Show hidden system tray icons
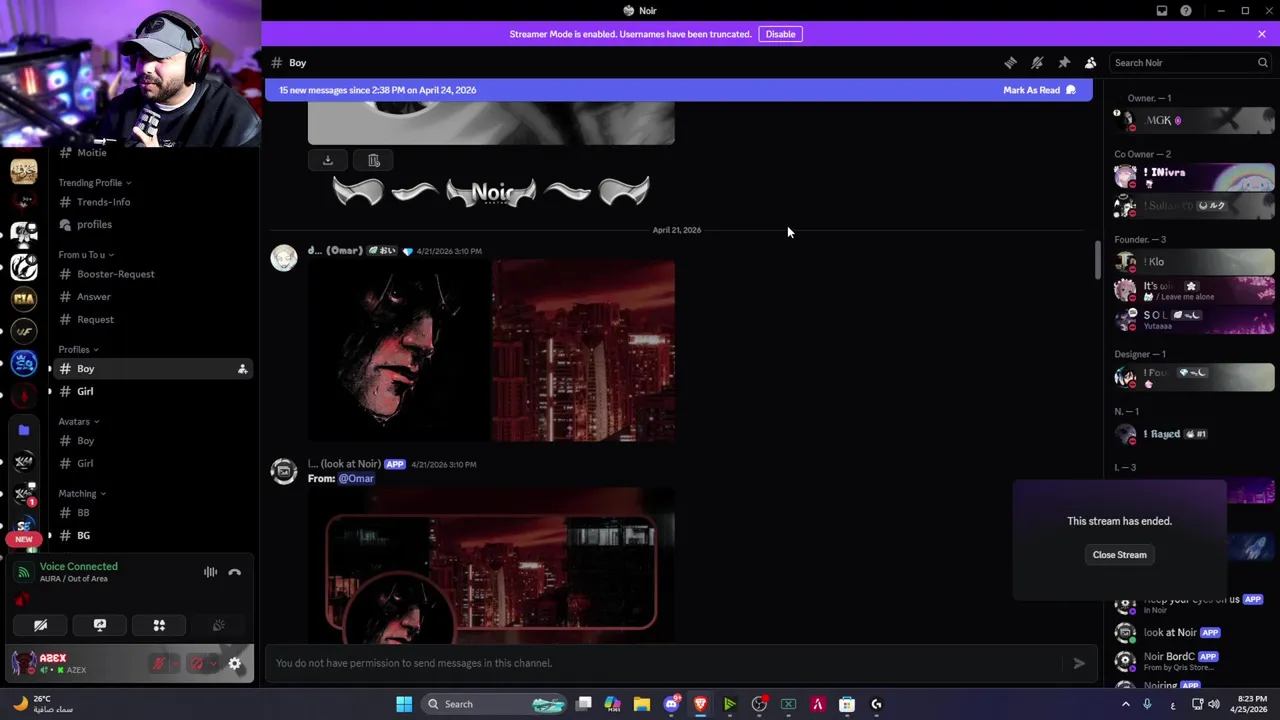Image resolution: width=1280 pixels, height=720 pixels. 1125,704
